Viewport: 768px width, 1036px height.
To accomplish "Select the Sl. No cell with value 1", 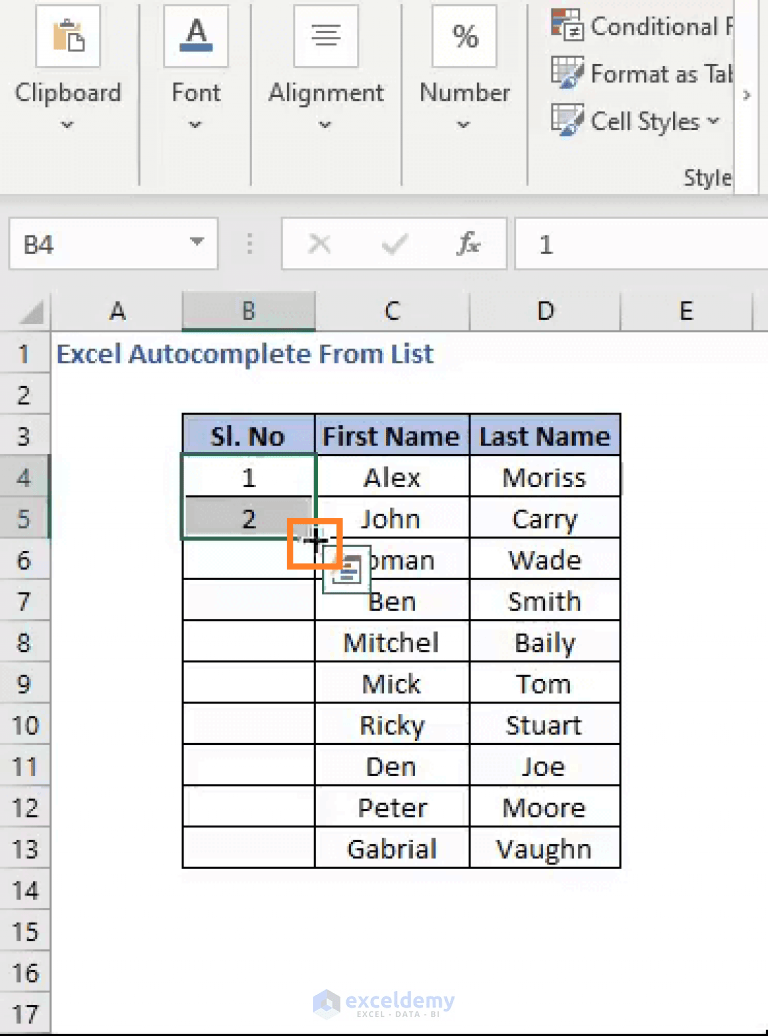I will click(x=249, y=477).
